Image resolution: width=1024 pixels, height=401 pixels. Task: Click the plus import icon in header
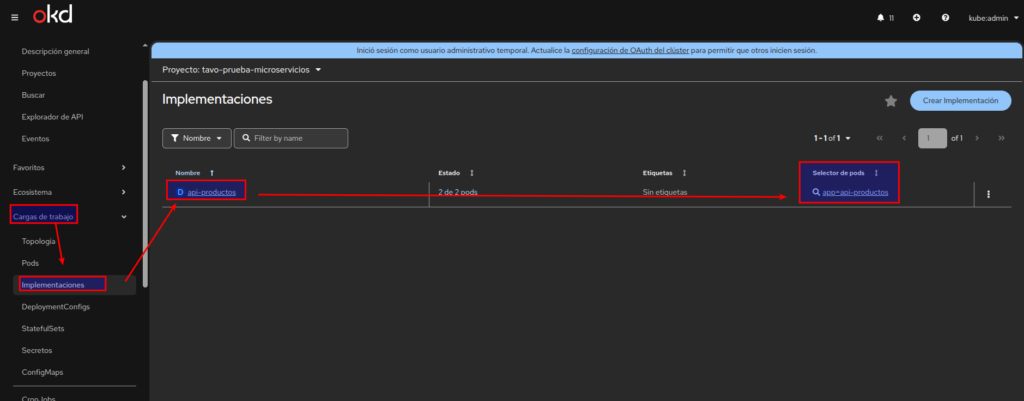click(x=916, y=18)
